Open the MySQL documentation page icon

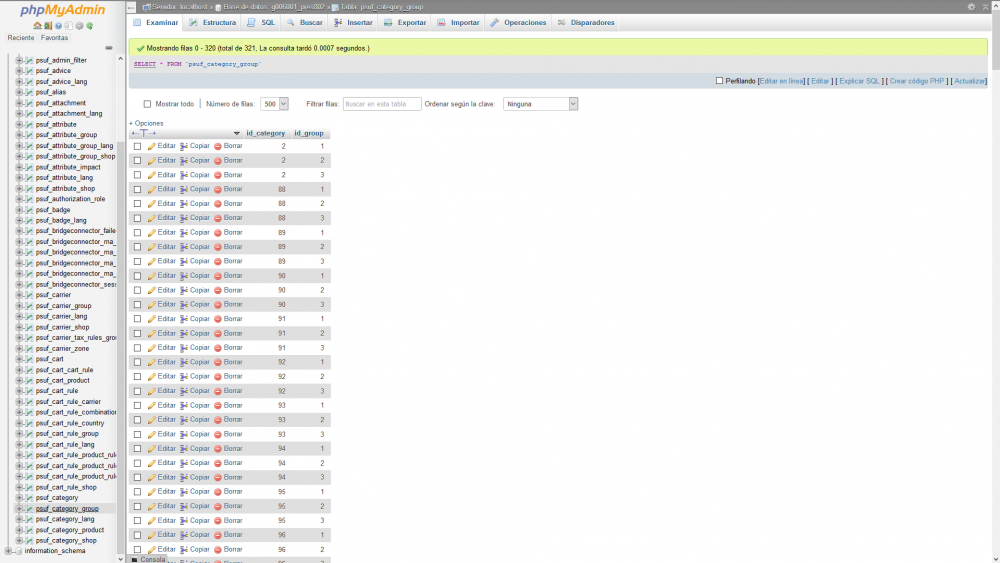[x=68, y=26]
